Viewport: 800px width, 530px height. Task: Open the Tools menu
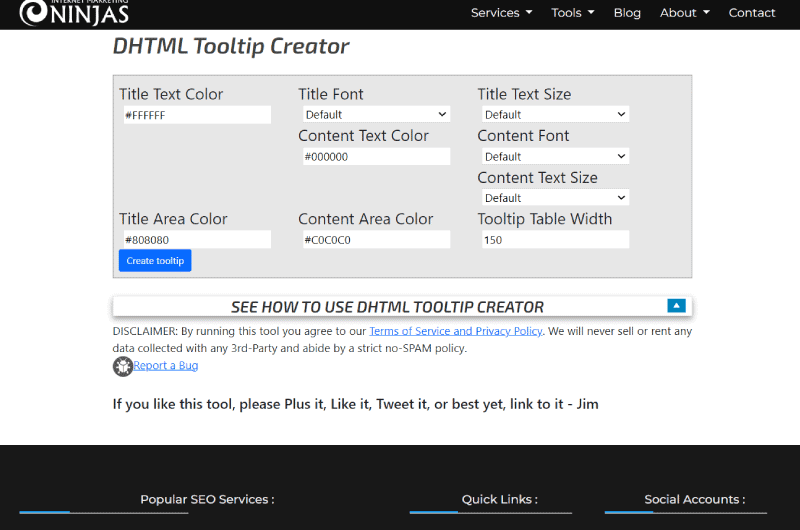(x=572, y=13)
